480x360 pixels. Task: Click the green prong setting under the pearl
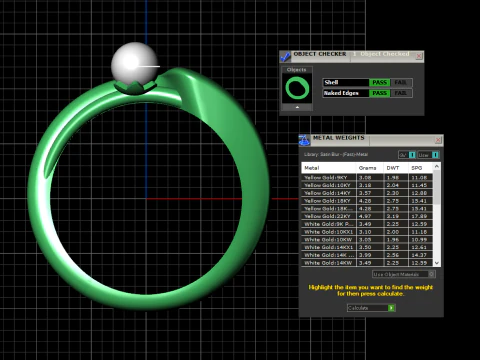pos(135,88)
